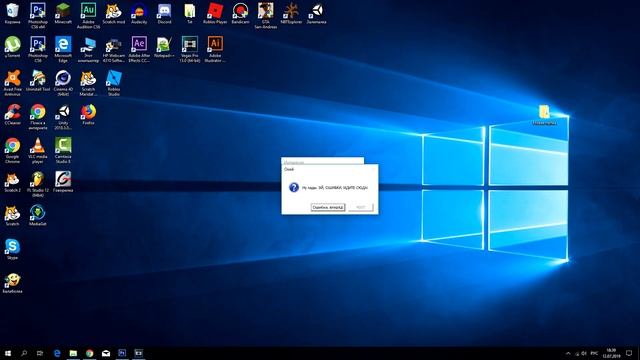640x360 pixels.
Task: Open the clock and calendar flyout
Action: point(611,353)
